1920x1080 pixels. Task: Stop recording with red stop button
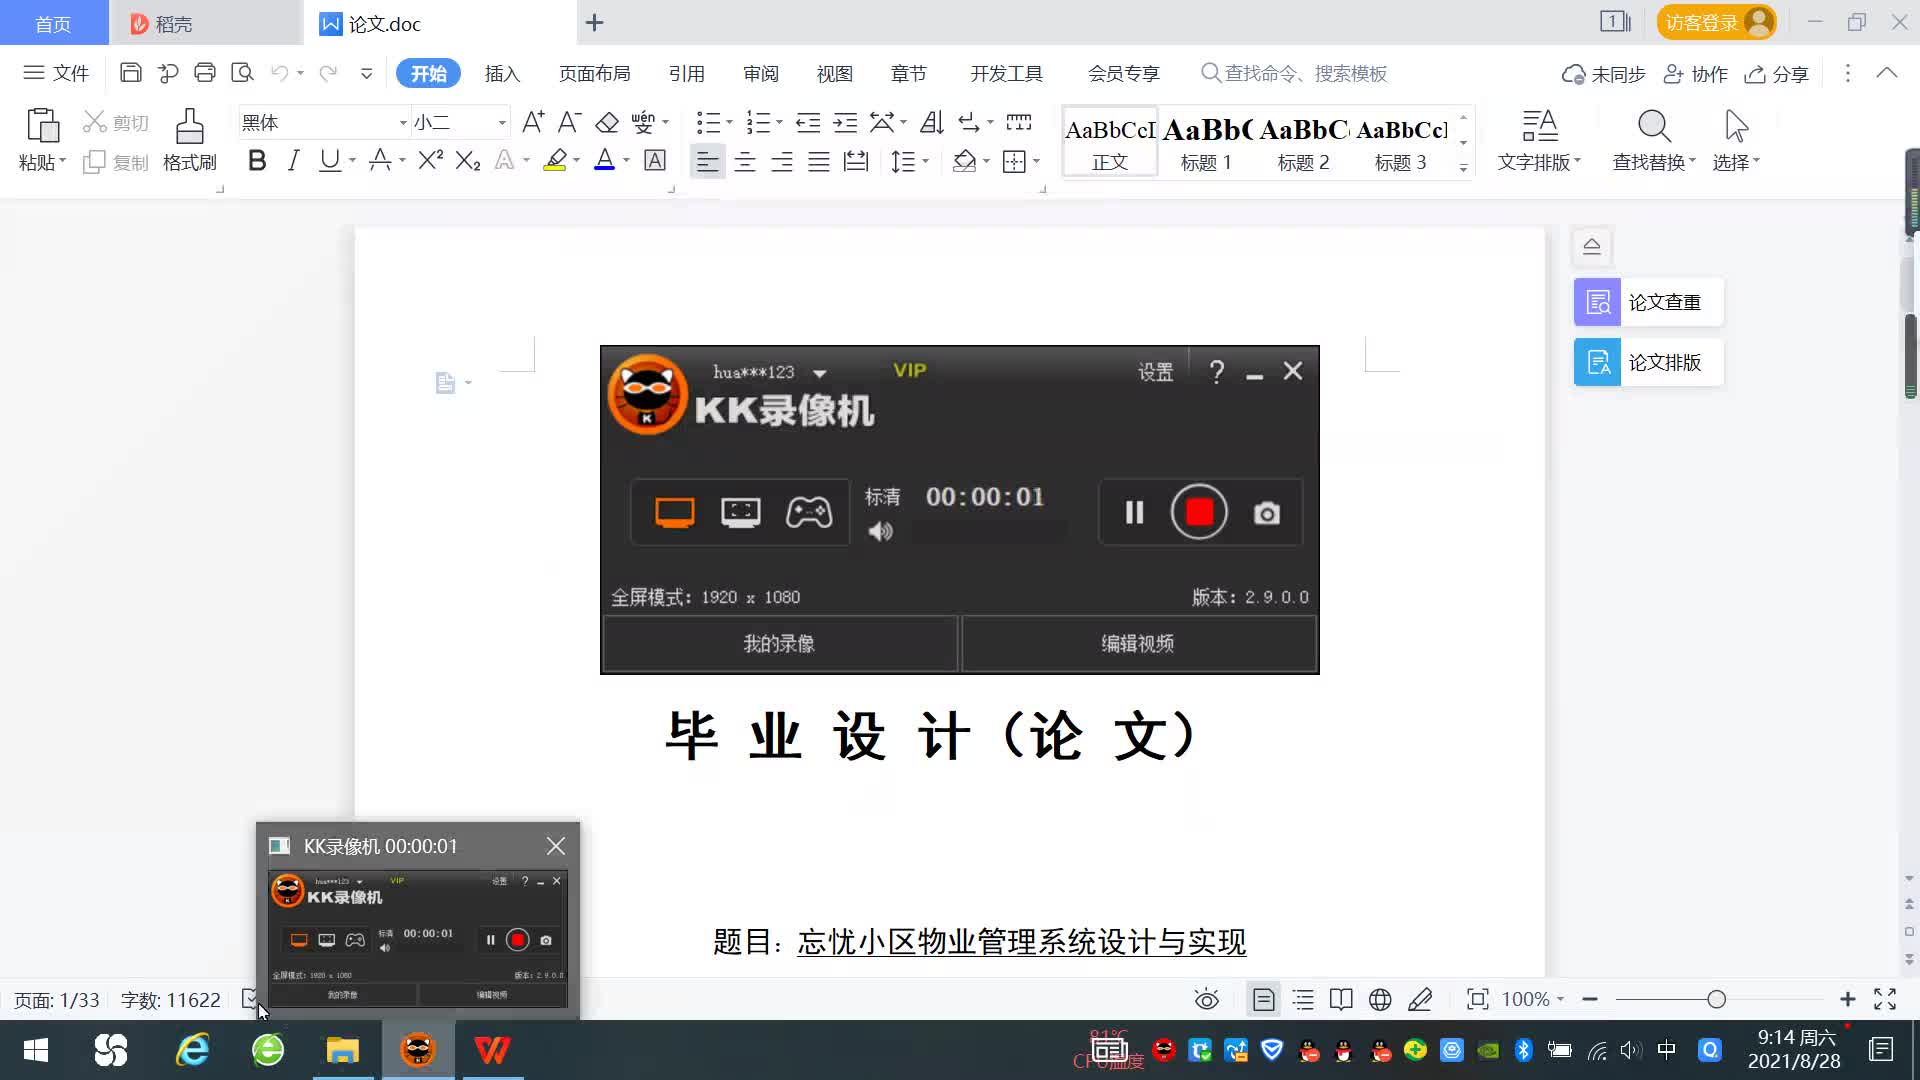pyautogui.click(x=1199, y=512)
